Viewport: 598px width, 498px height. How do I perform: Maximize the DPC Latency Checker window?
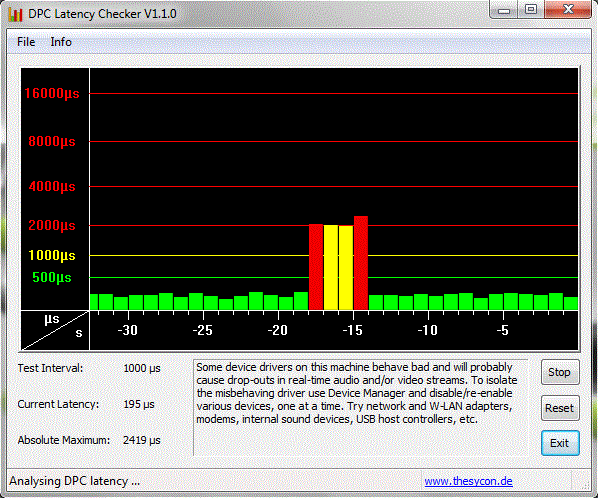tap(531, 10)
